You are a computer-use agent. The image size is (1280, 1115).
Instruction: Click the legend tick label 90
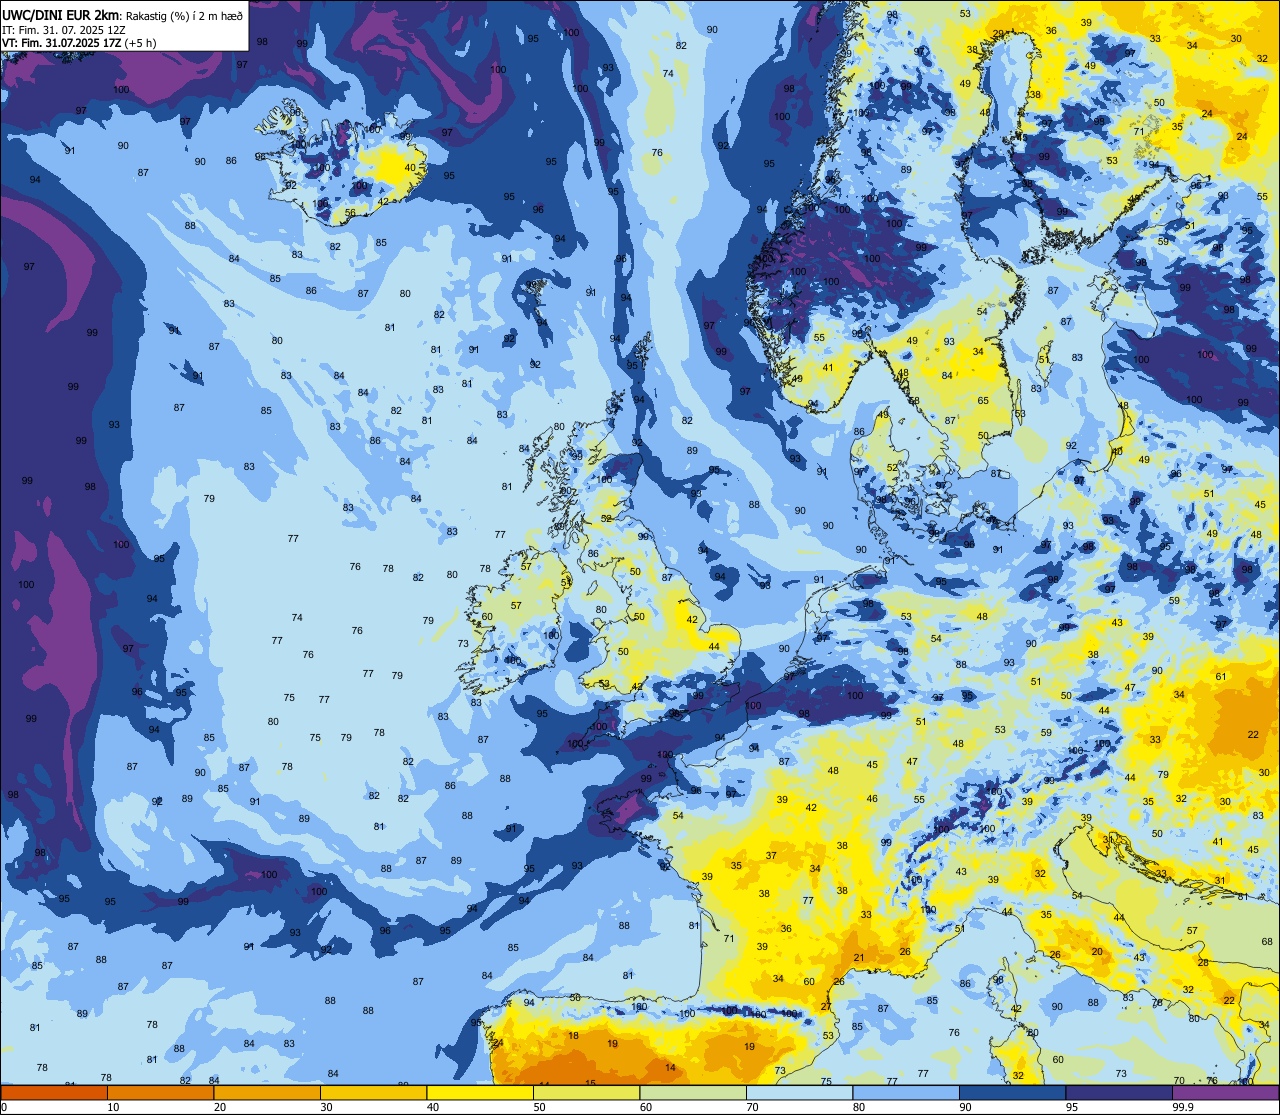(x=966, y=1107)
